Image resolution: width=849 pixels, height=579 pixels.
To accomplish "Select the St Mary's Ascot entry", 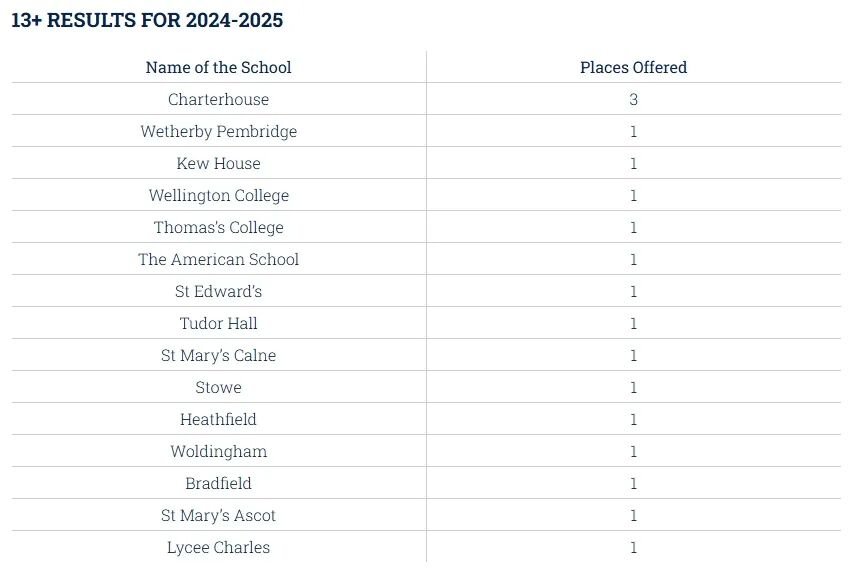I will tap(218, 515).
